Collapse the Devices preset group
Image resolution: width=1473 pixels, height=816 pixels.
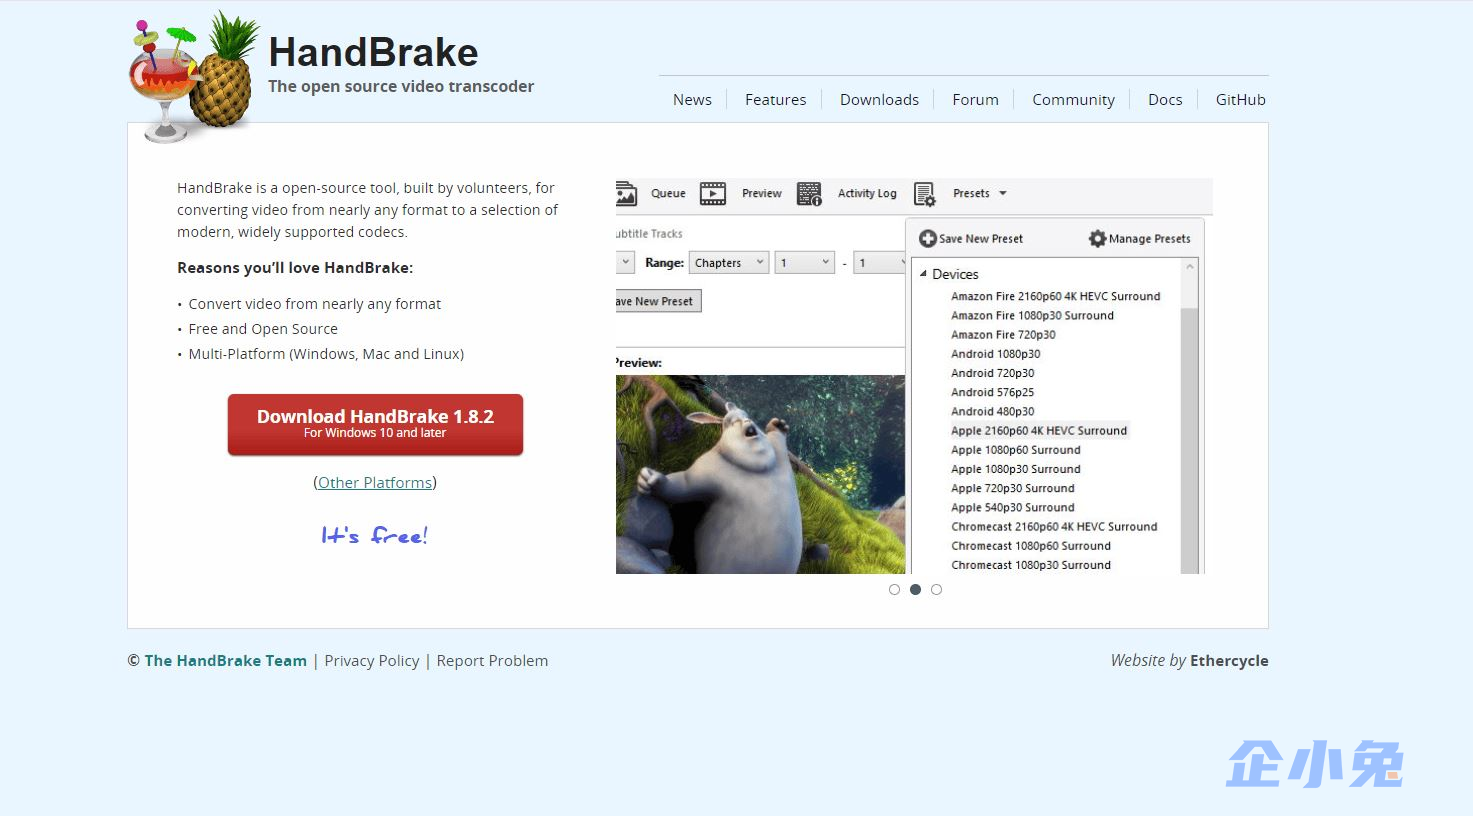pos(923,273)
